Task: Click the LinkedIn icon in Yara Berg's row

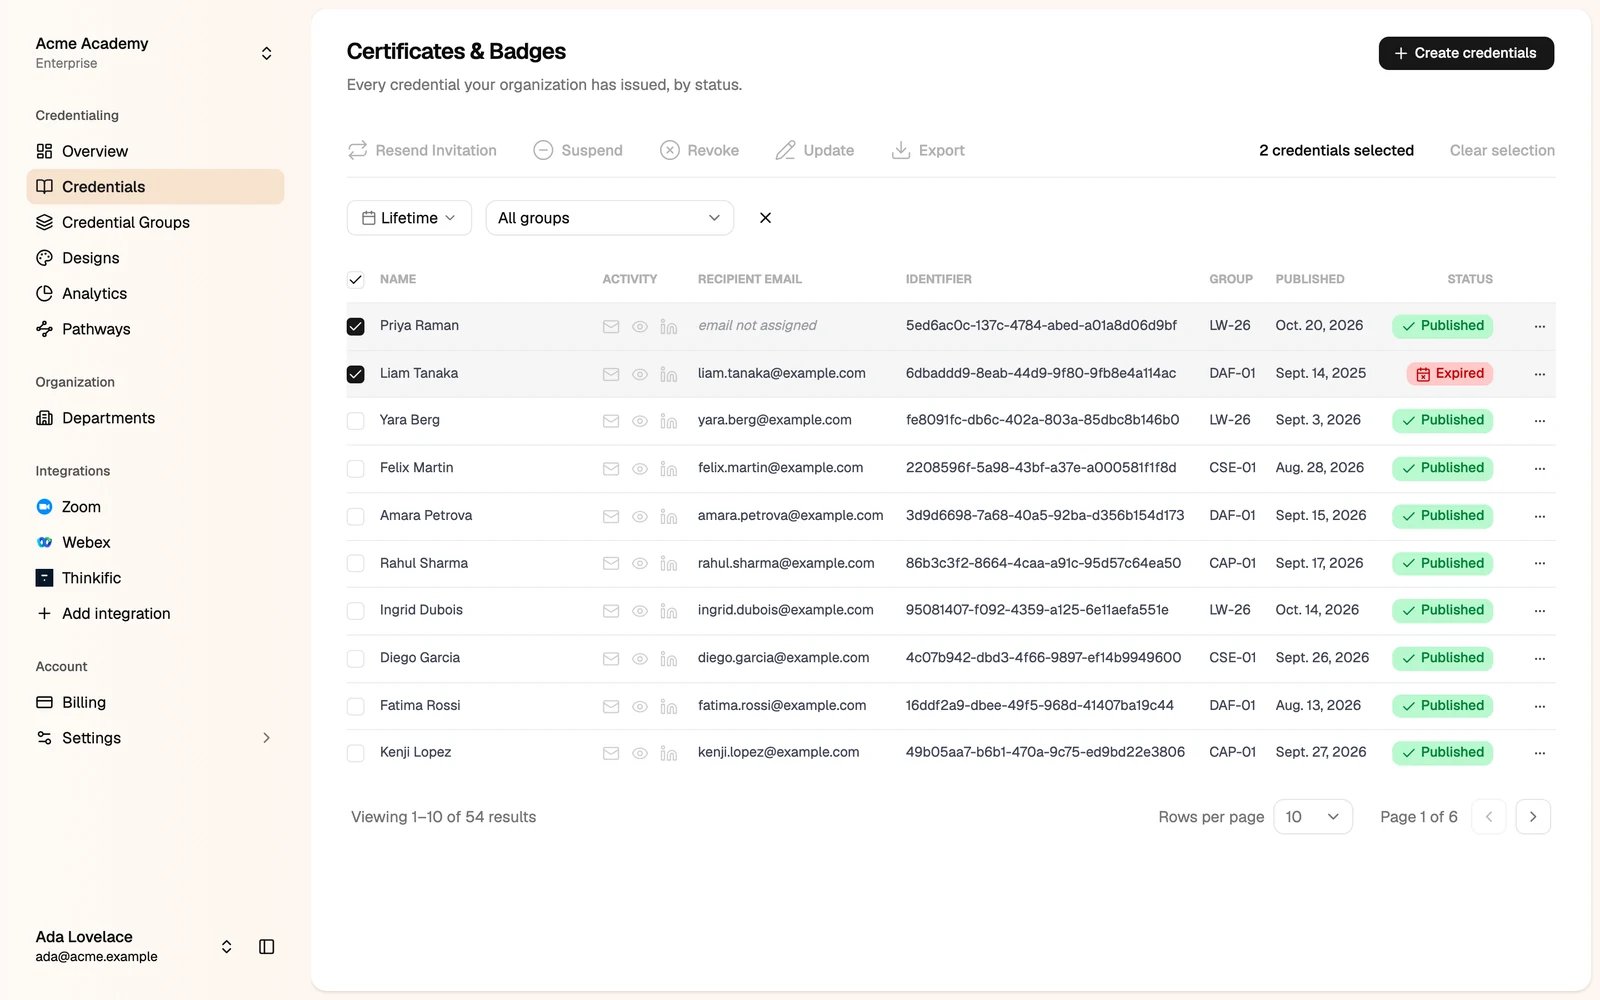Action: 669,421
